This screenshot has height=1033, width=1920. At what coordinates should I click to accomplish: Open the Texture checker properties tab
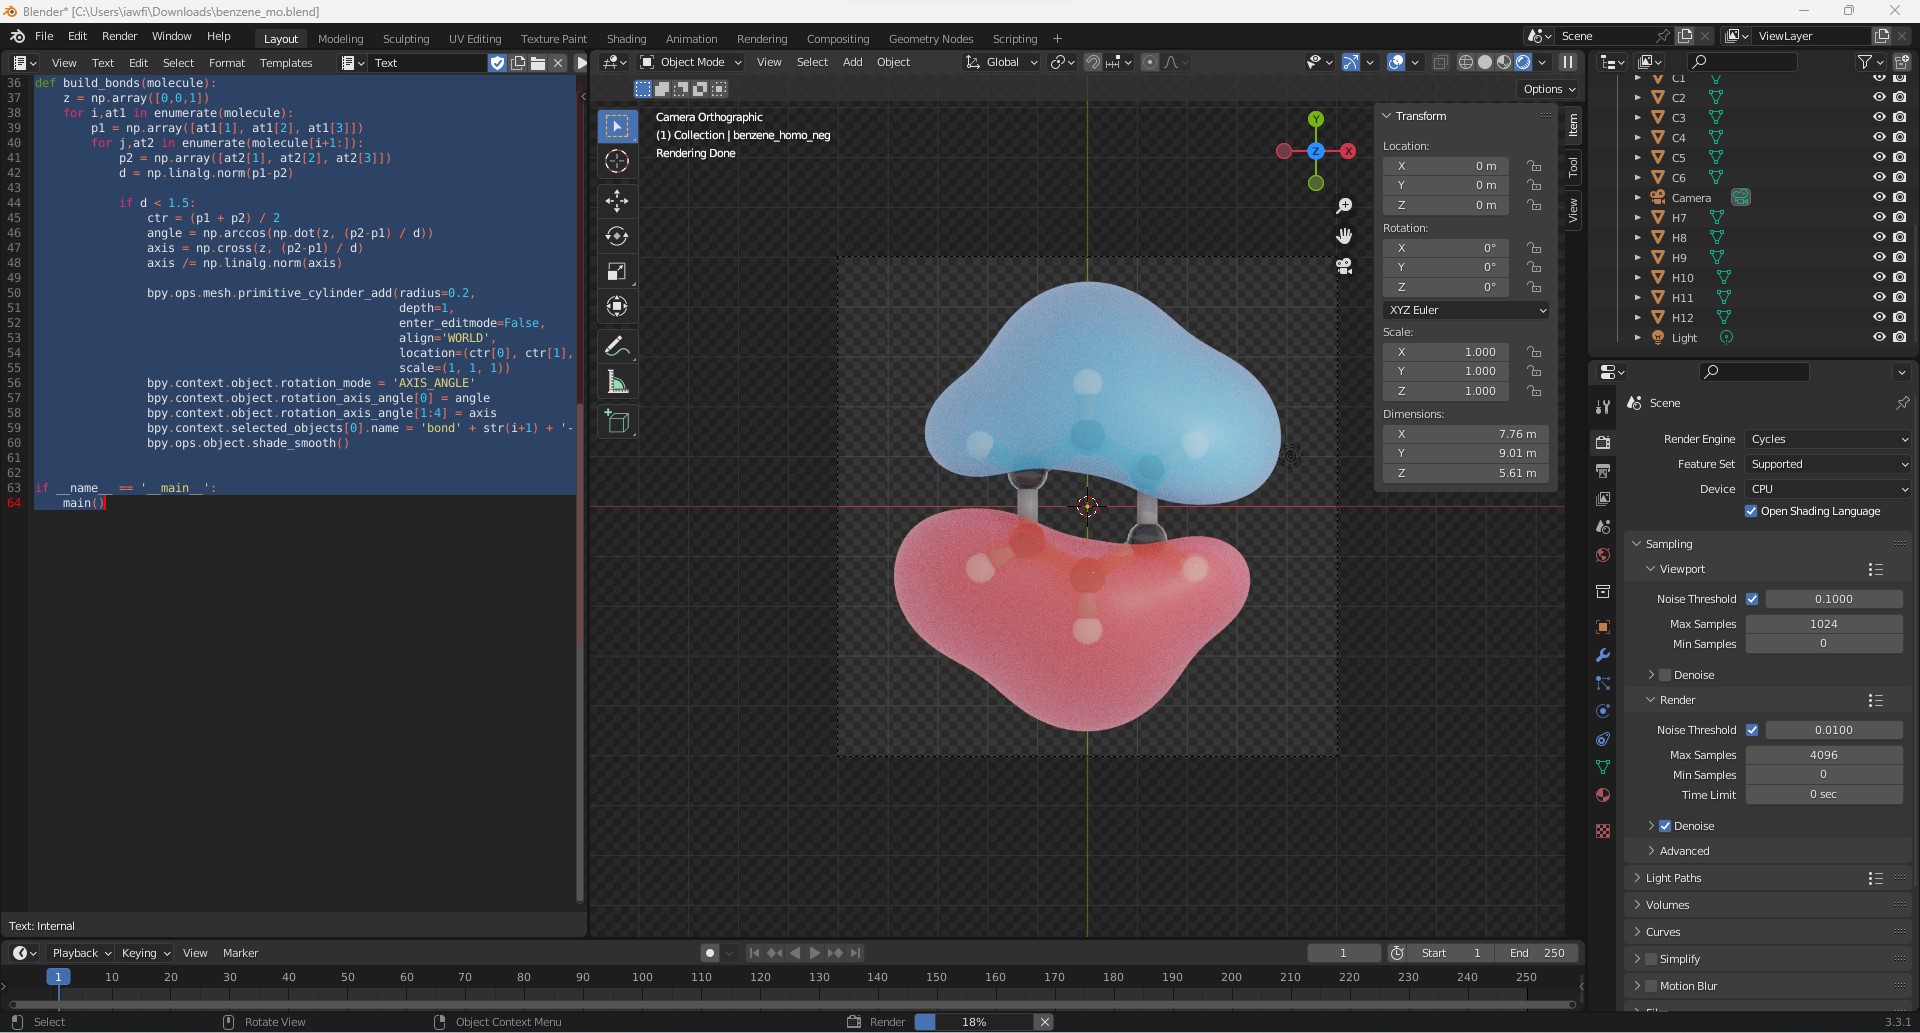(1603, 831)
